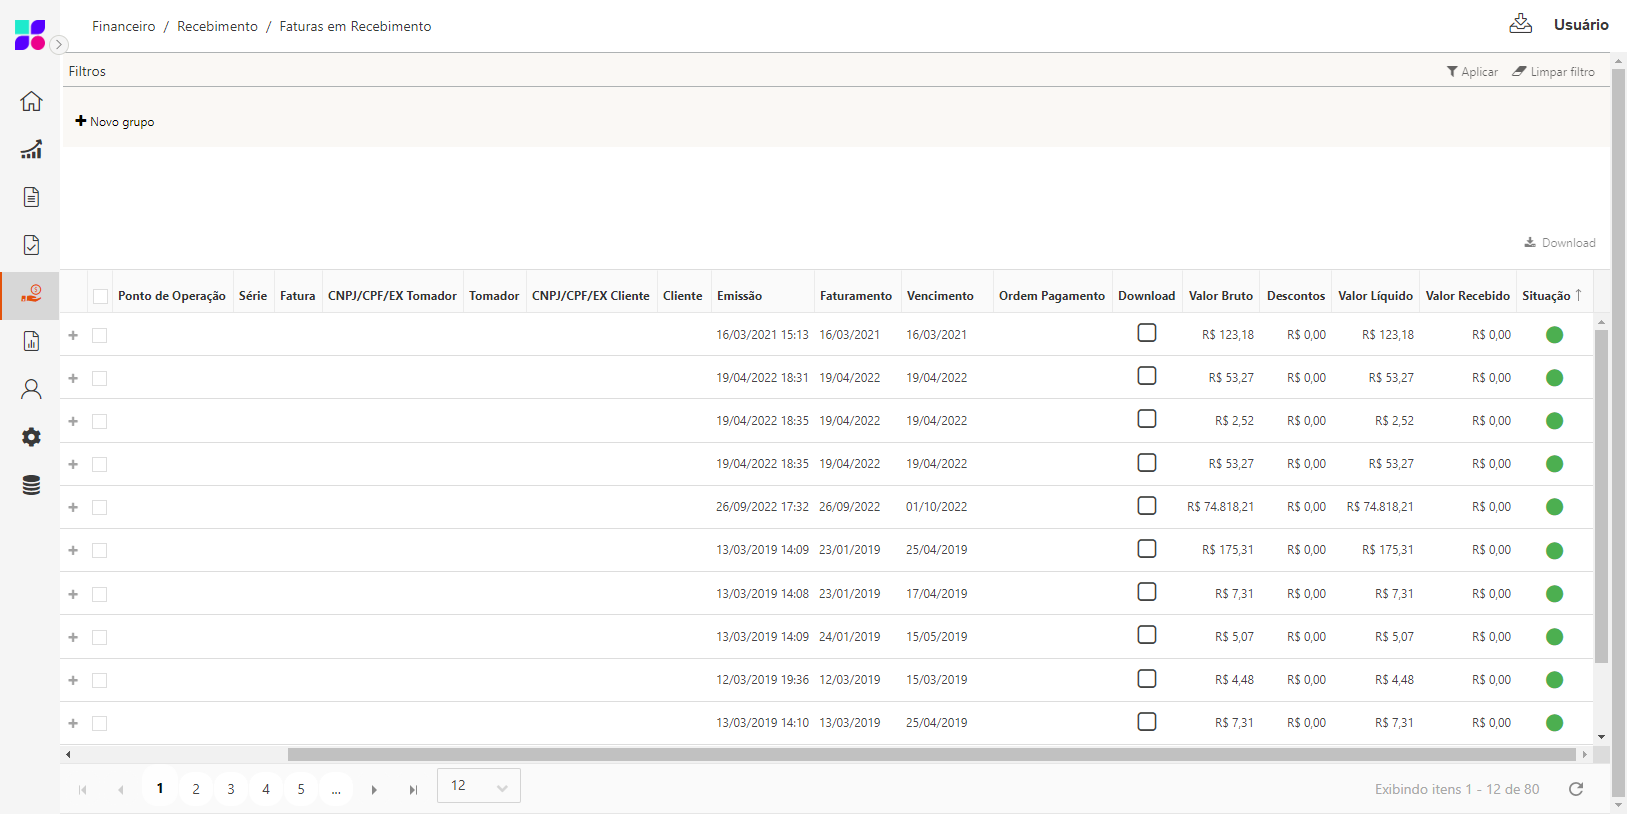Click Limpar filtro to clear filters

tap(1553, 72)
